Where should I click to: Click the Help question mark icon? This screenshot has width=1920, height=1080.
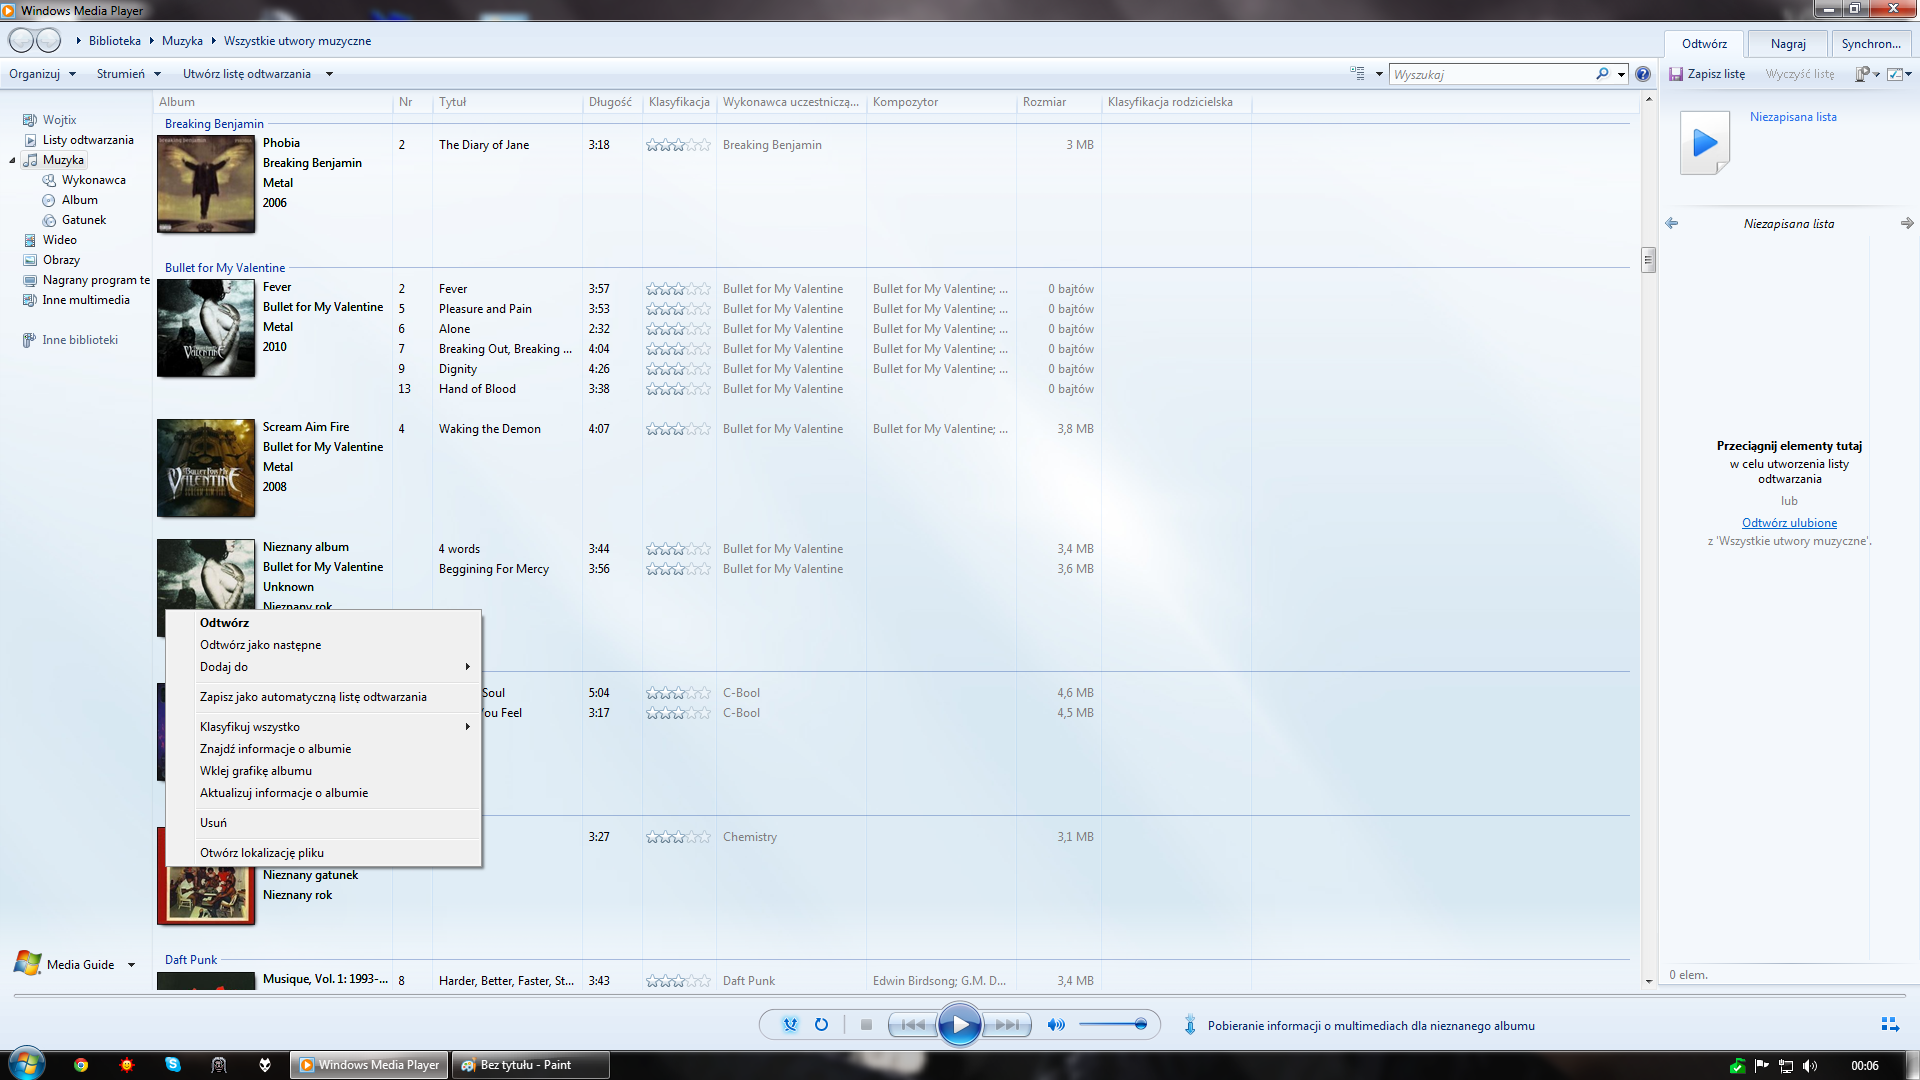pos(1643,74)
